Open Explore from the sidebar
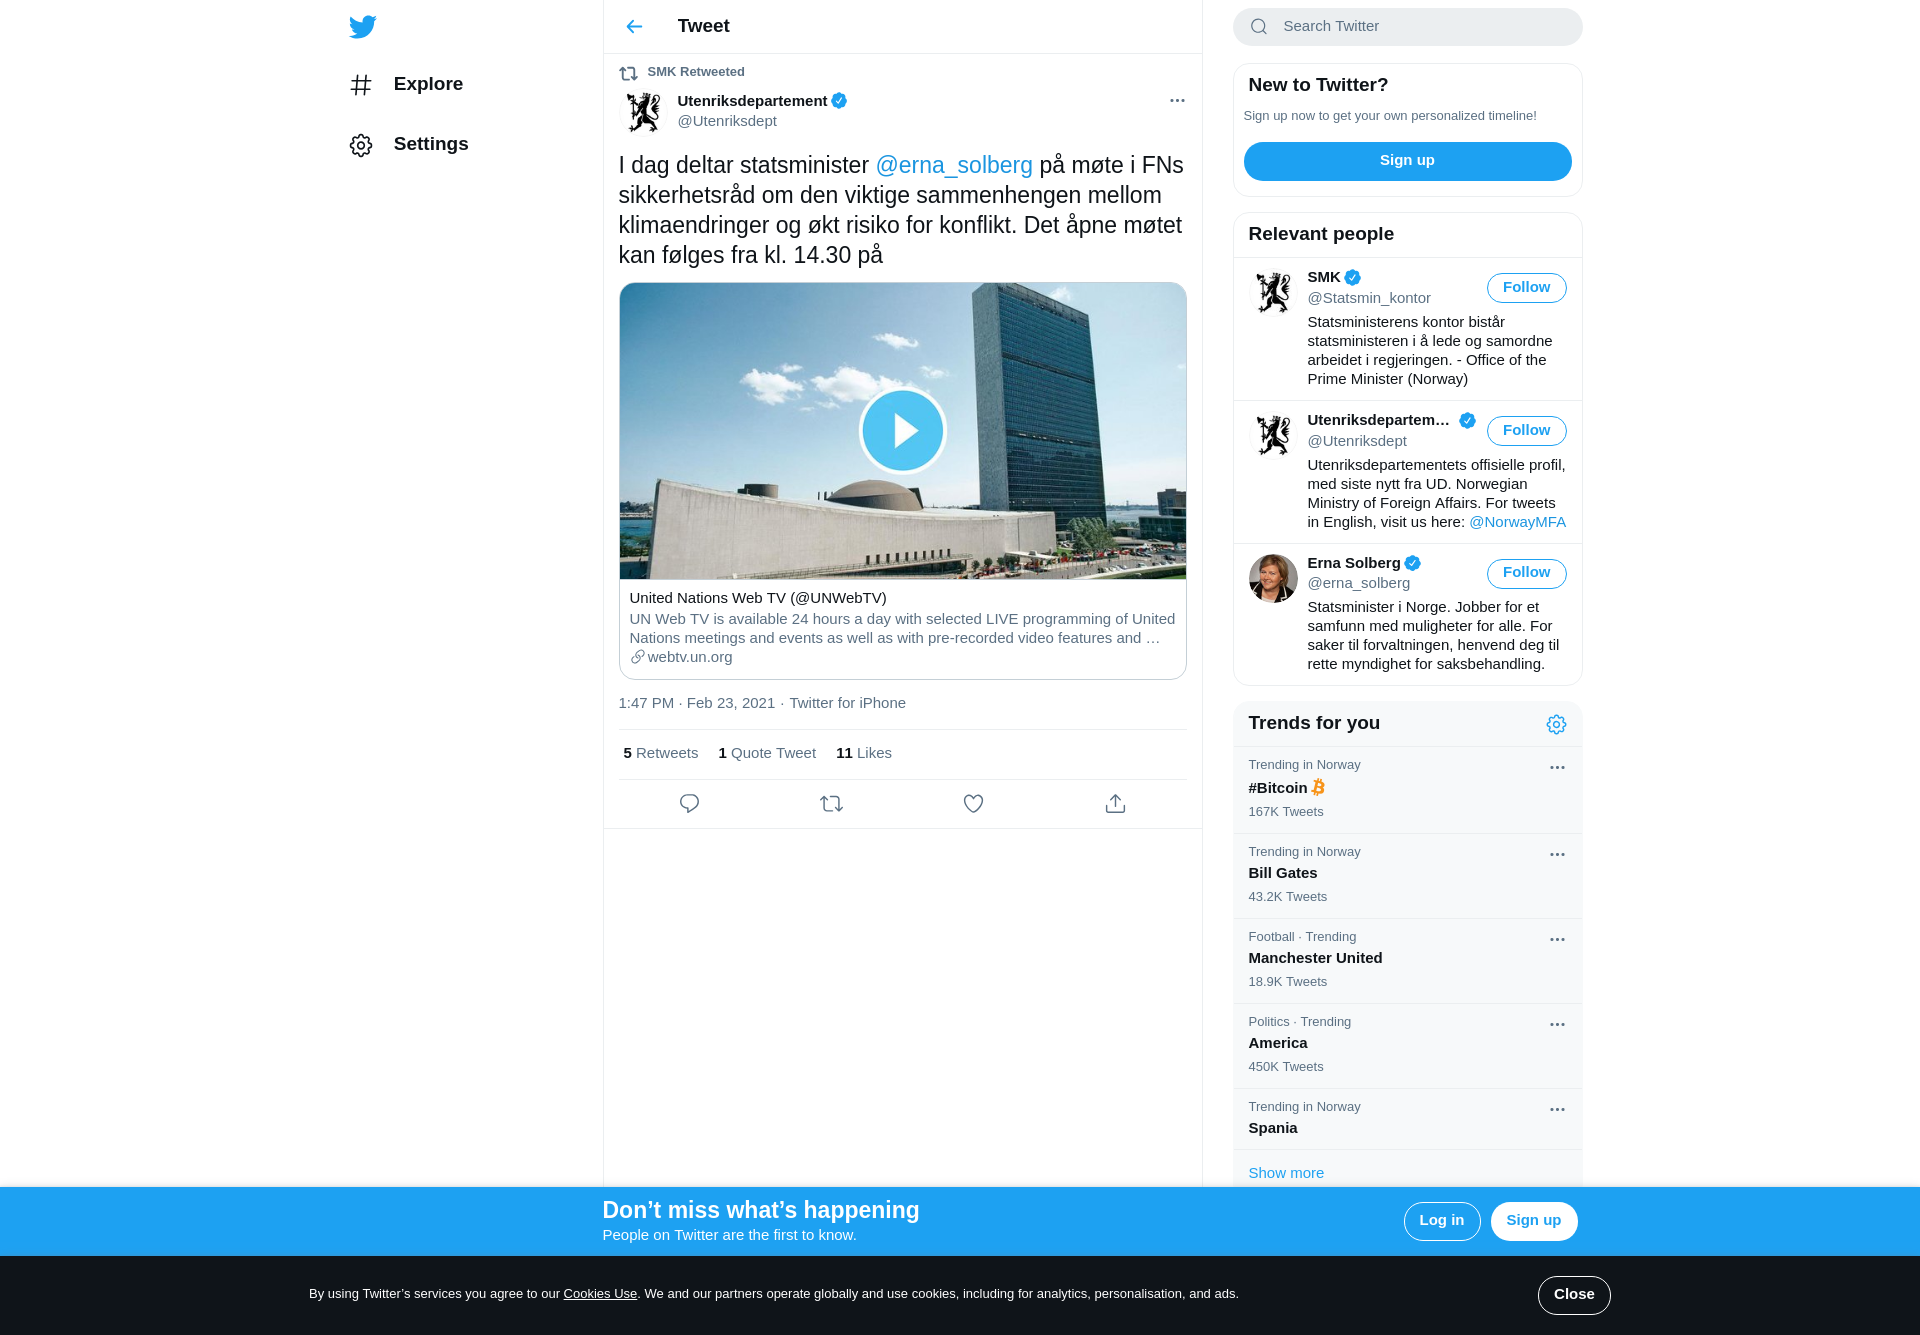Image resolution: width=1920 pixels, height=1335 pixels. click(406, 84)
